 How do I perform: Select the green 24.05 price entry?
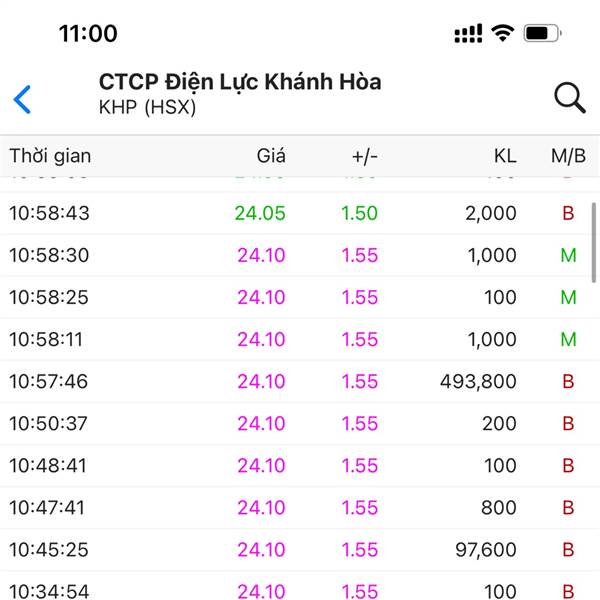click(x=260, y=213)
